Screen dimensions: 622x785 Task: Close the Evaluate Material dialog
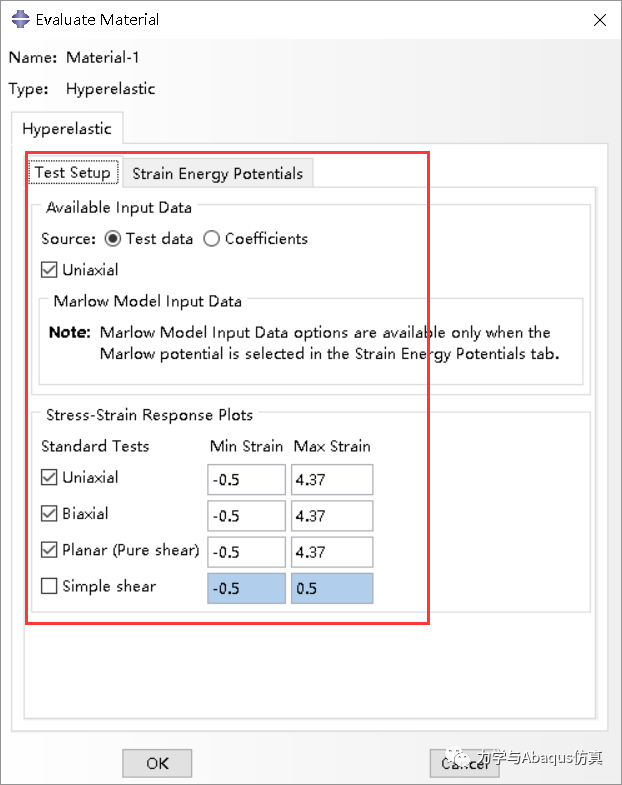coord(599,20)
